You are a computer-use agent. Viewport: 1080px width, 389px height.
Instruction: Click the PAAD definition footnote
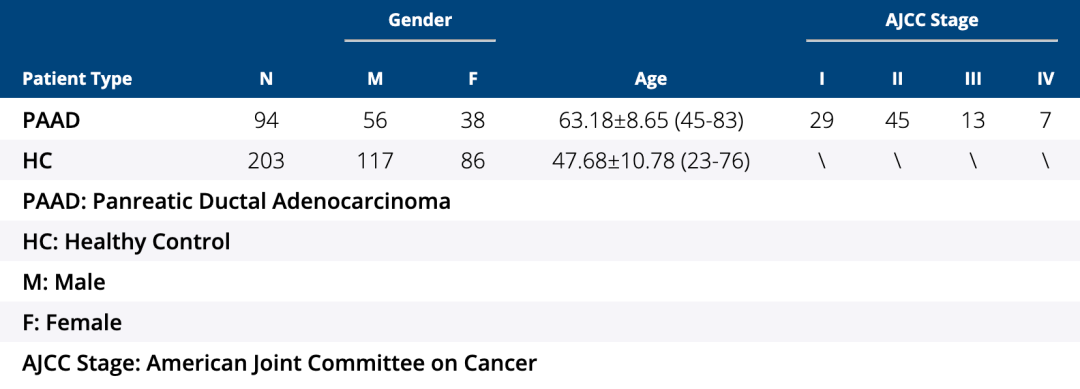[x=236, y=202]
